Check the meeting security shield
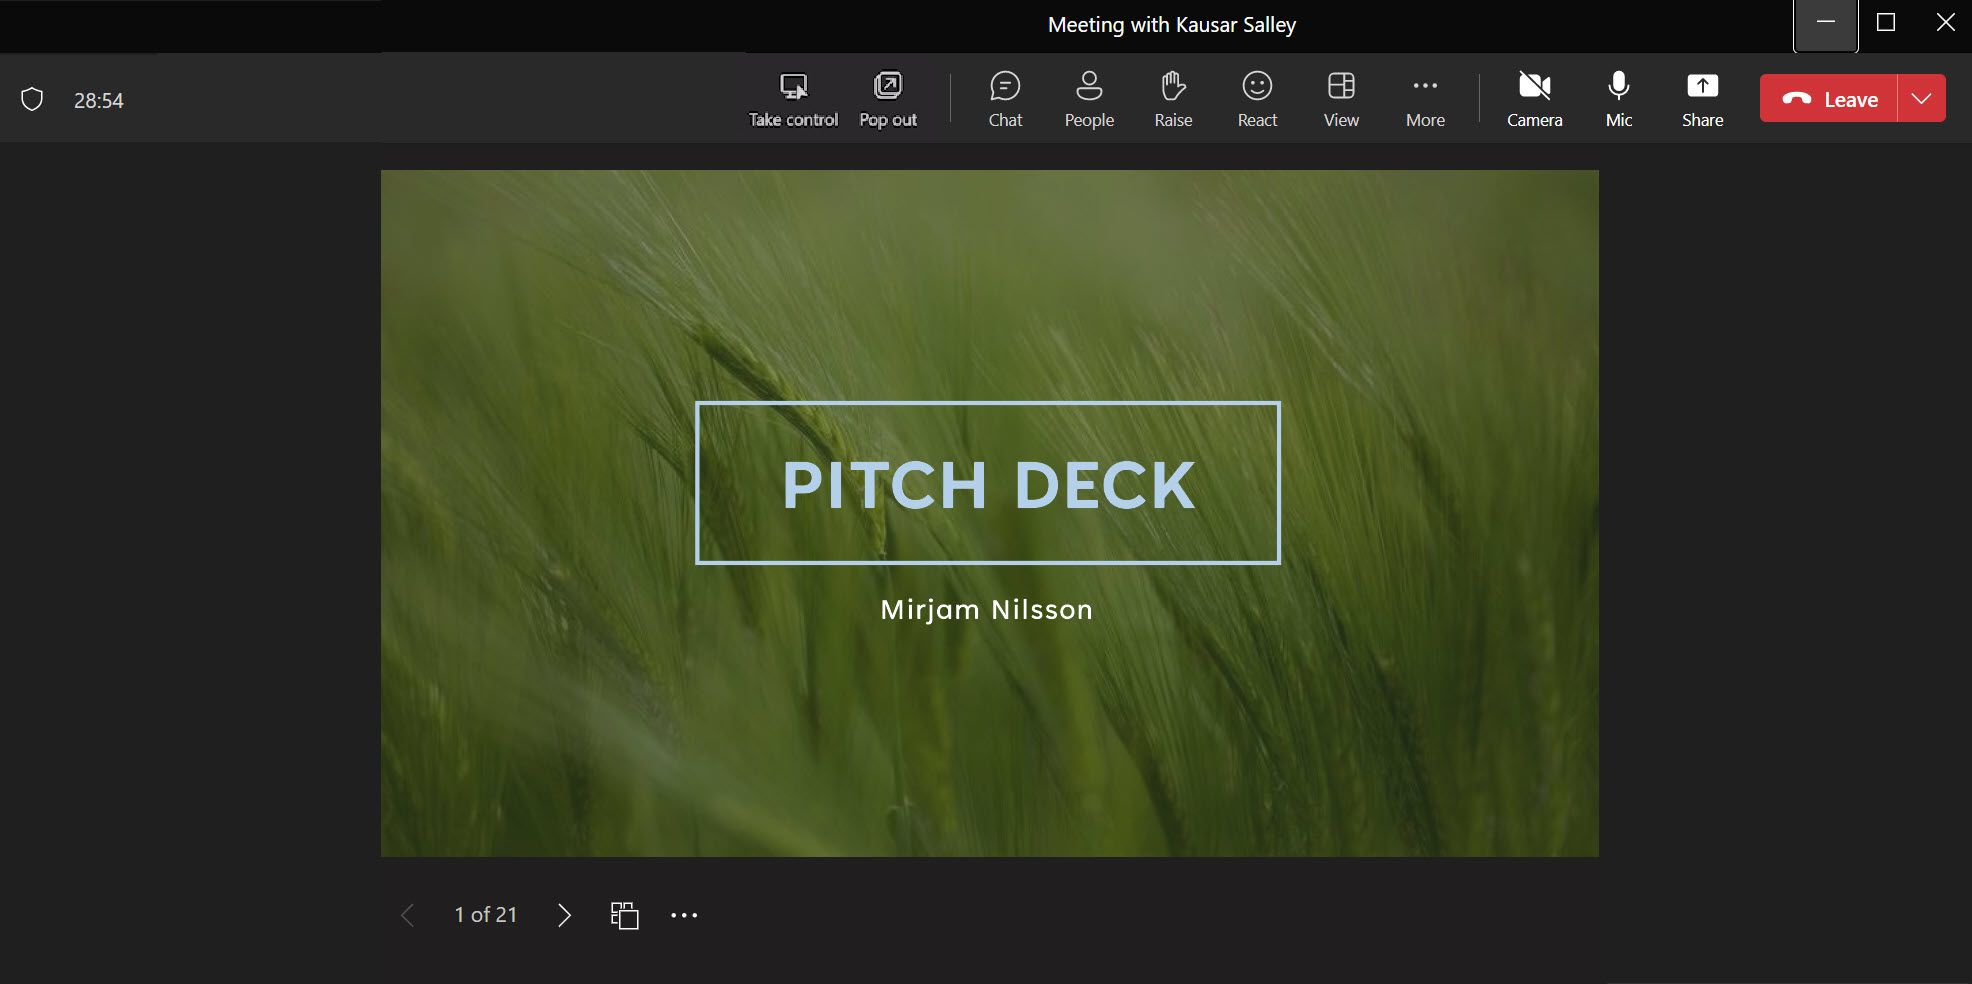 [x=33, y=98]
